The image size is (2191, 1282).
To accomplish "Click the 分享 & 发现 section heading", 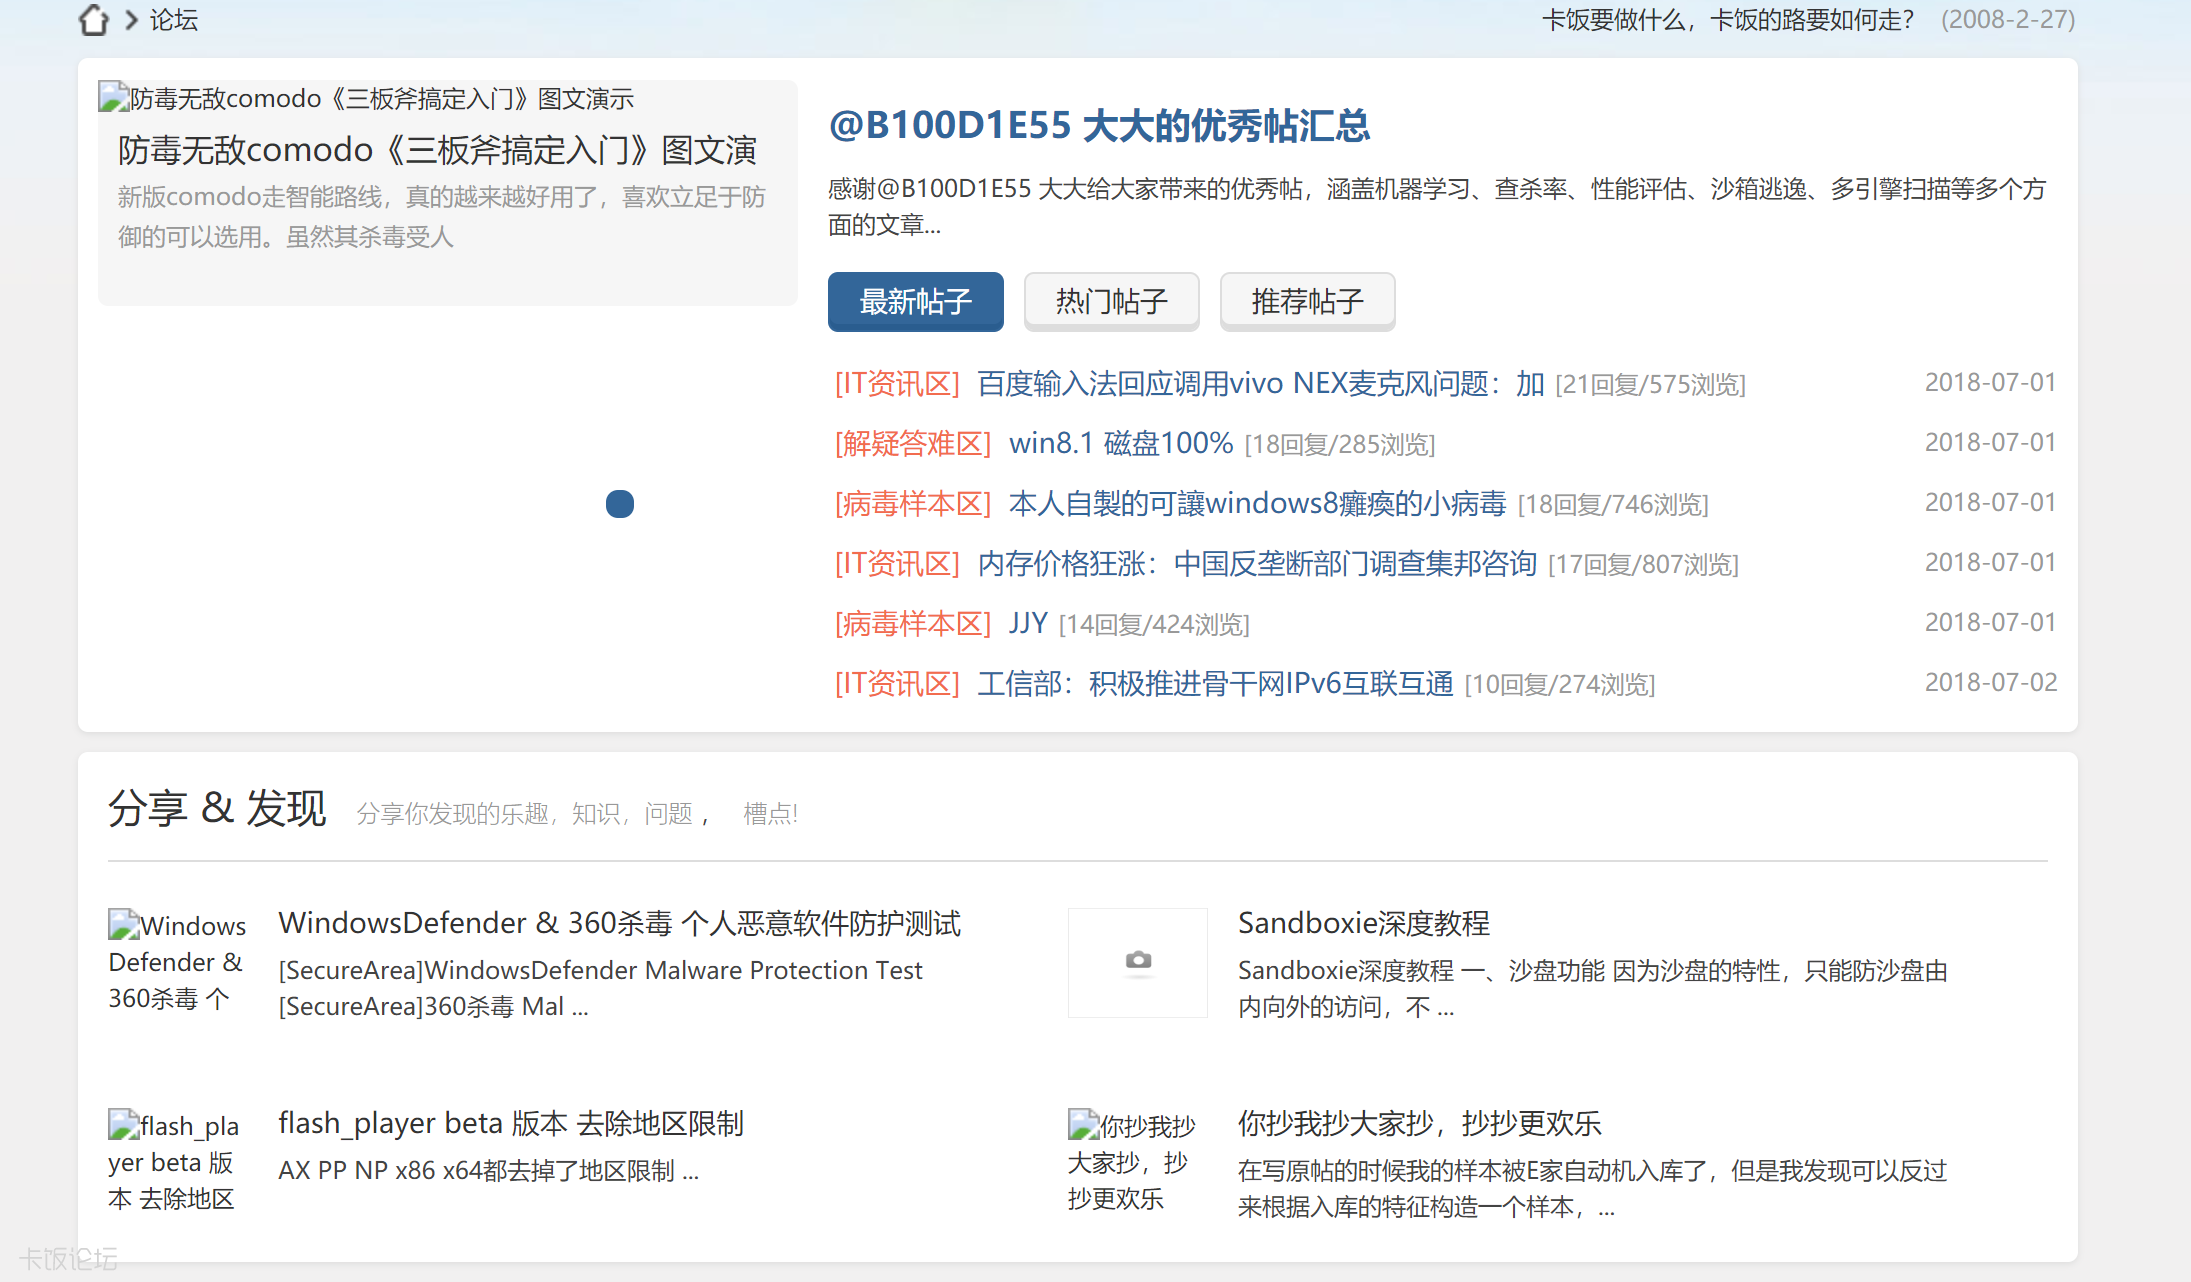I will [x=217, y=808].
